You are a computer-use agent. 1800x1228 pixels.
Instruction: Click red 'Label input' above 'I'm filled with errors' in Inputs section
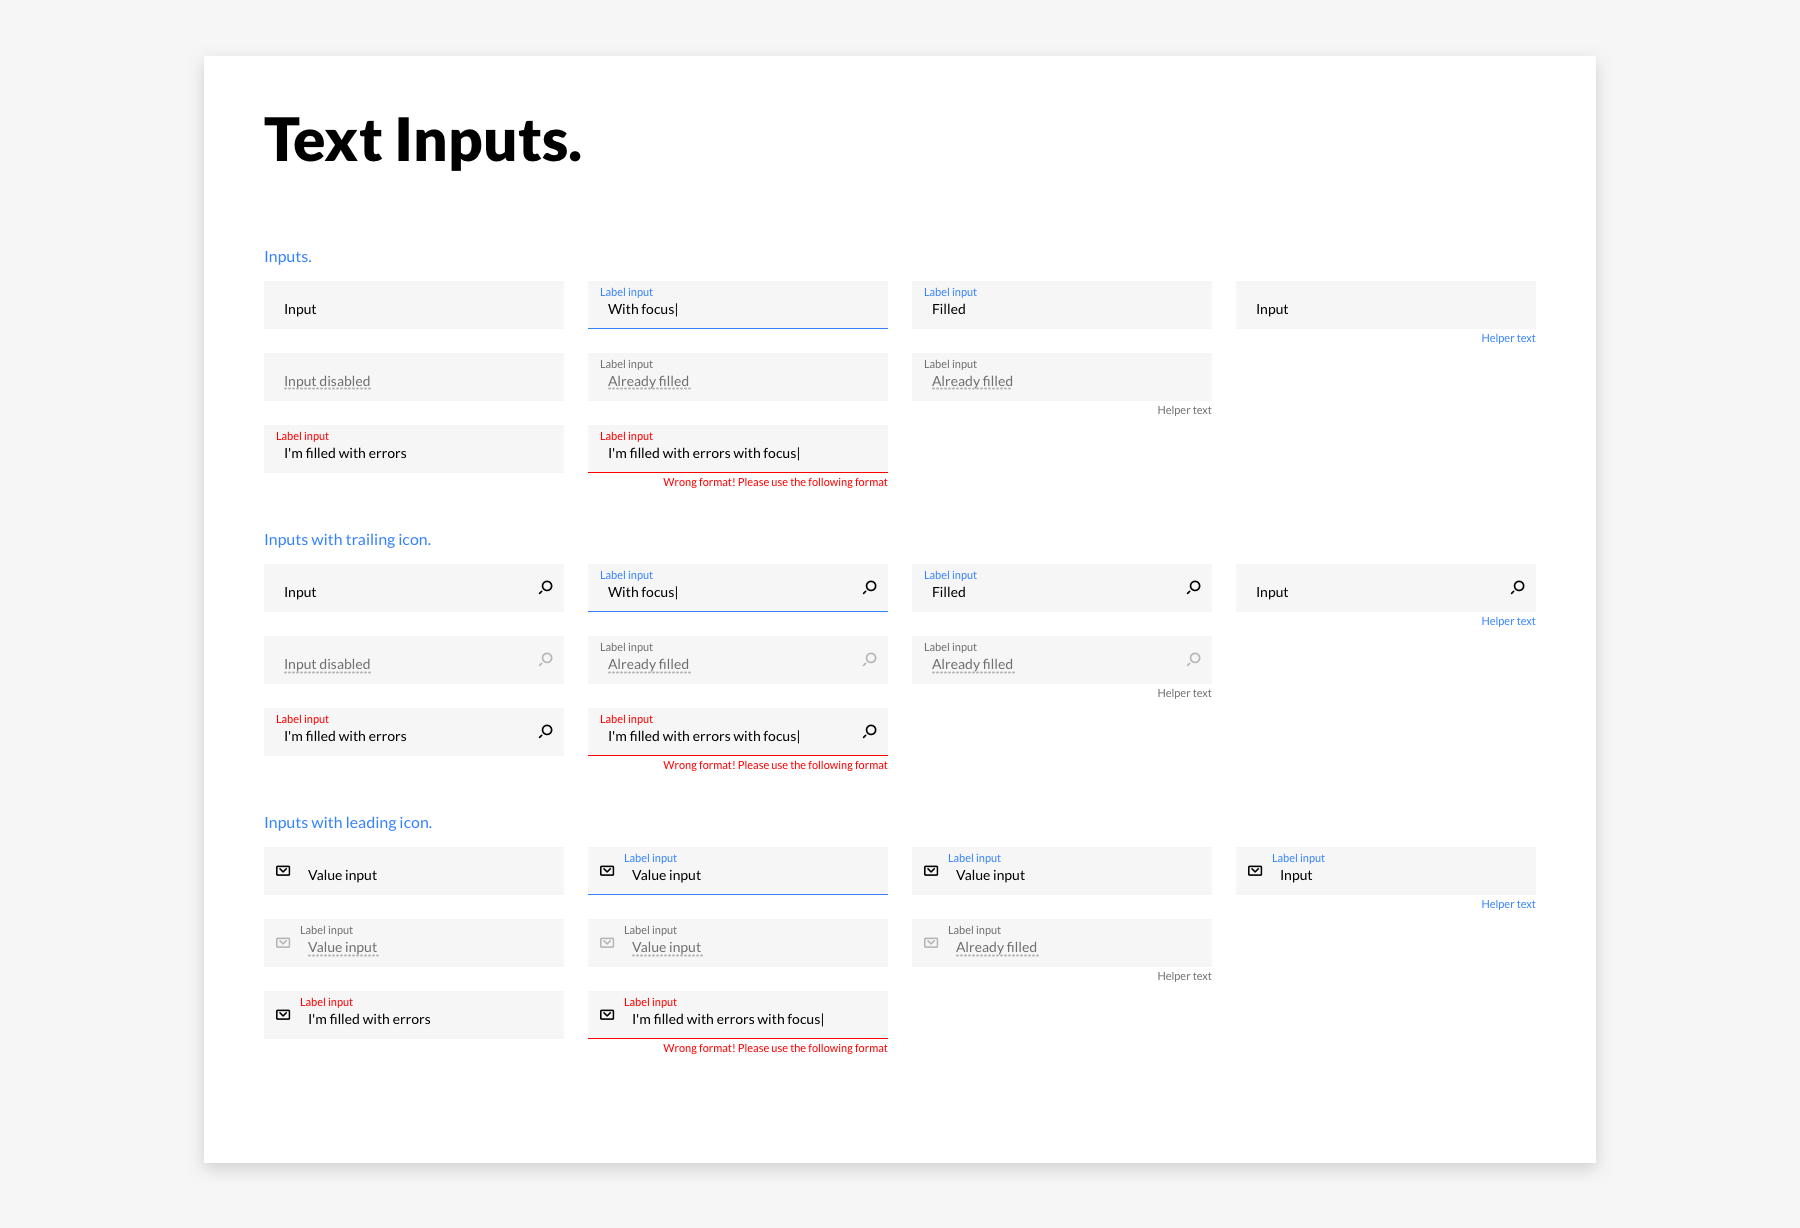[302, 436]
